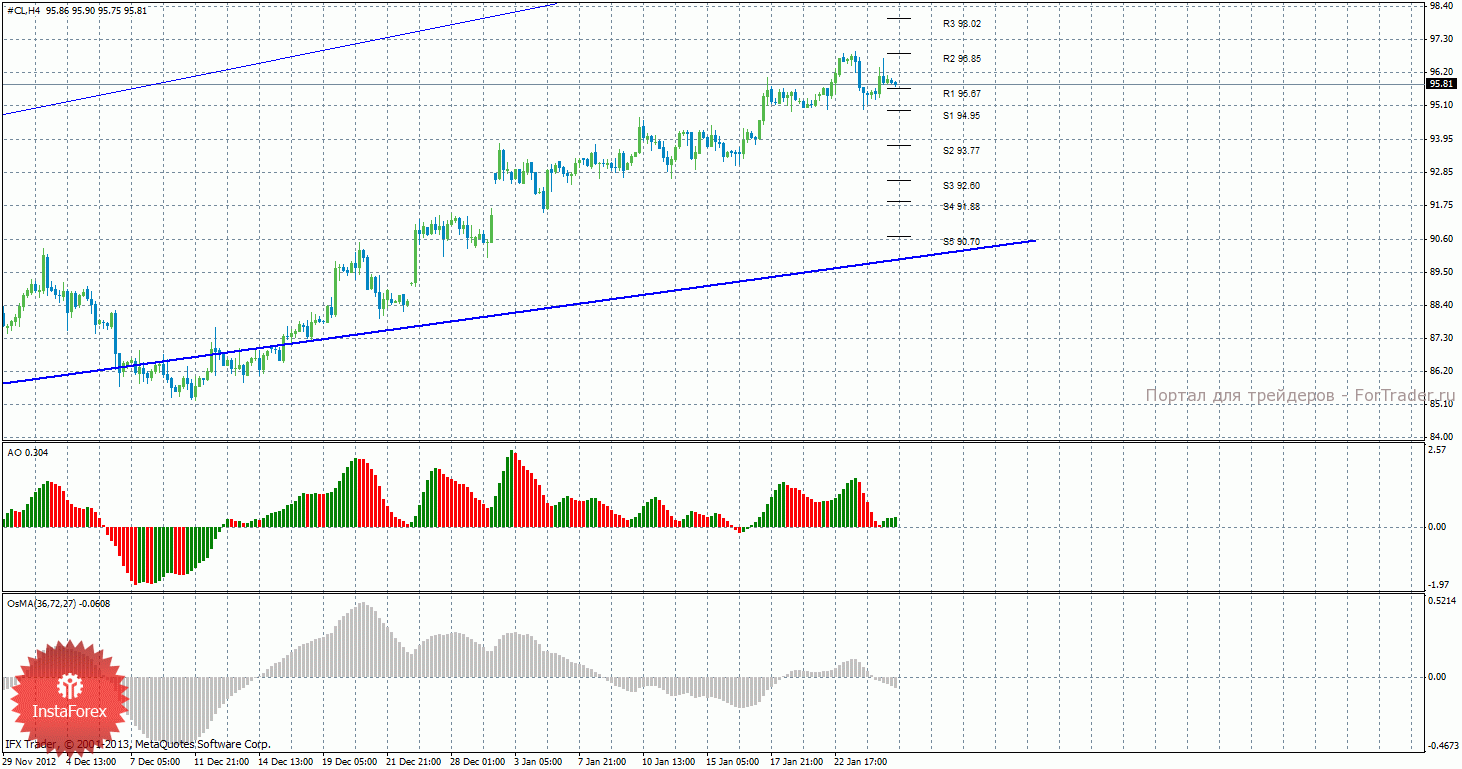Select the thick lower blue trendline

tap(520, 312)
